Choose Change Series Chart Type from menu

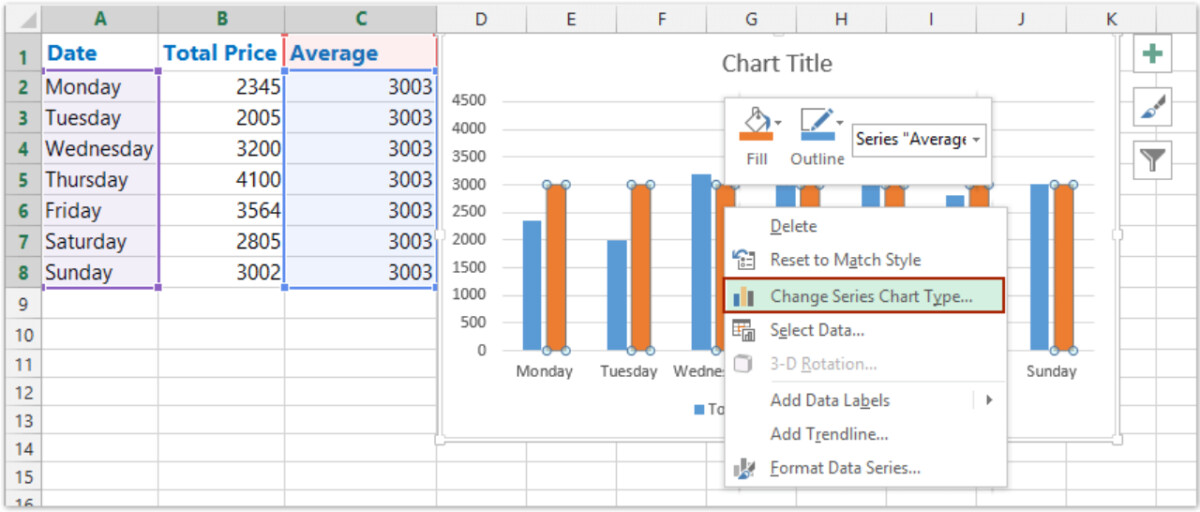coord(870,296)
